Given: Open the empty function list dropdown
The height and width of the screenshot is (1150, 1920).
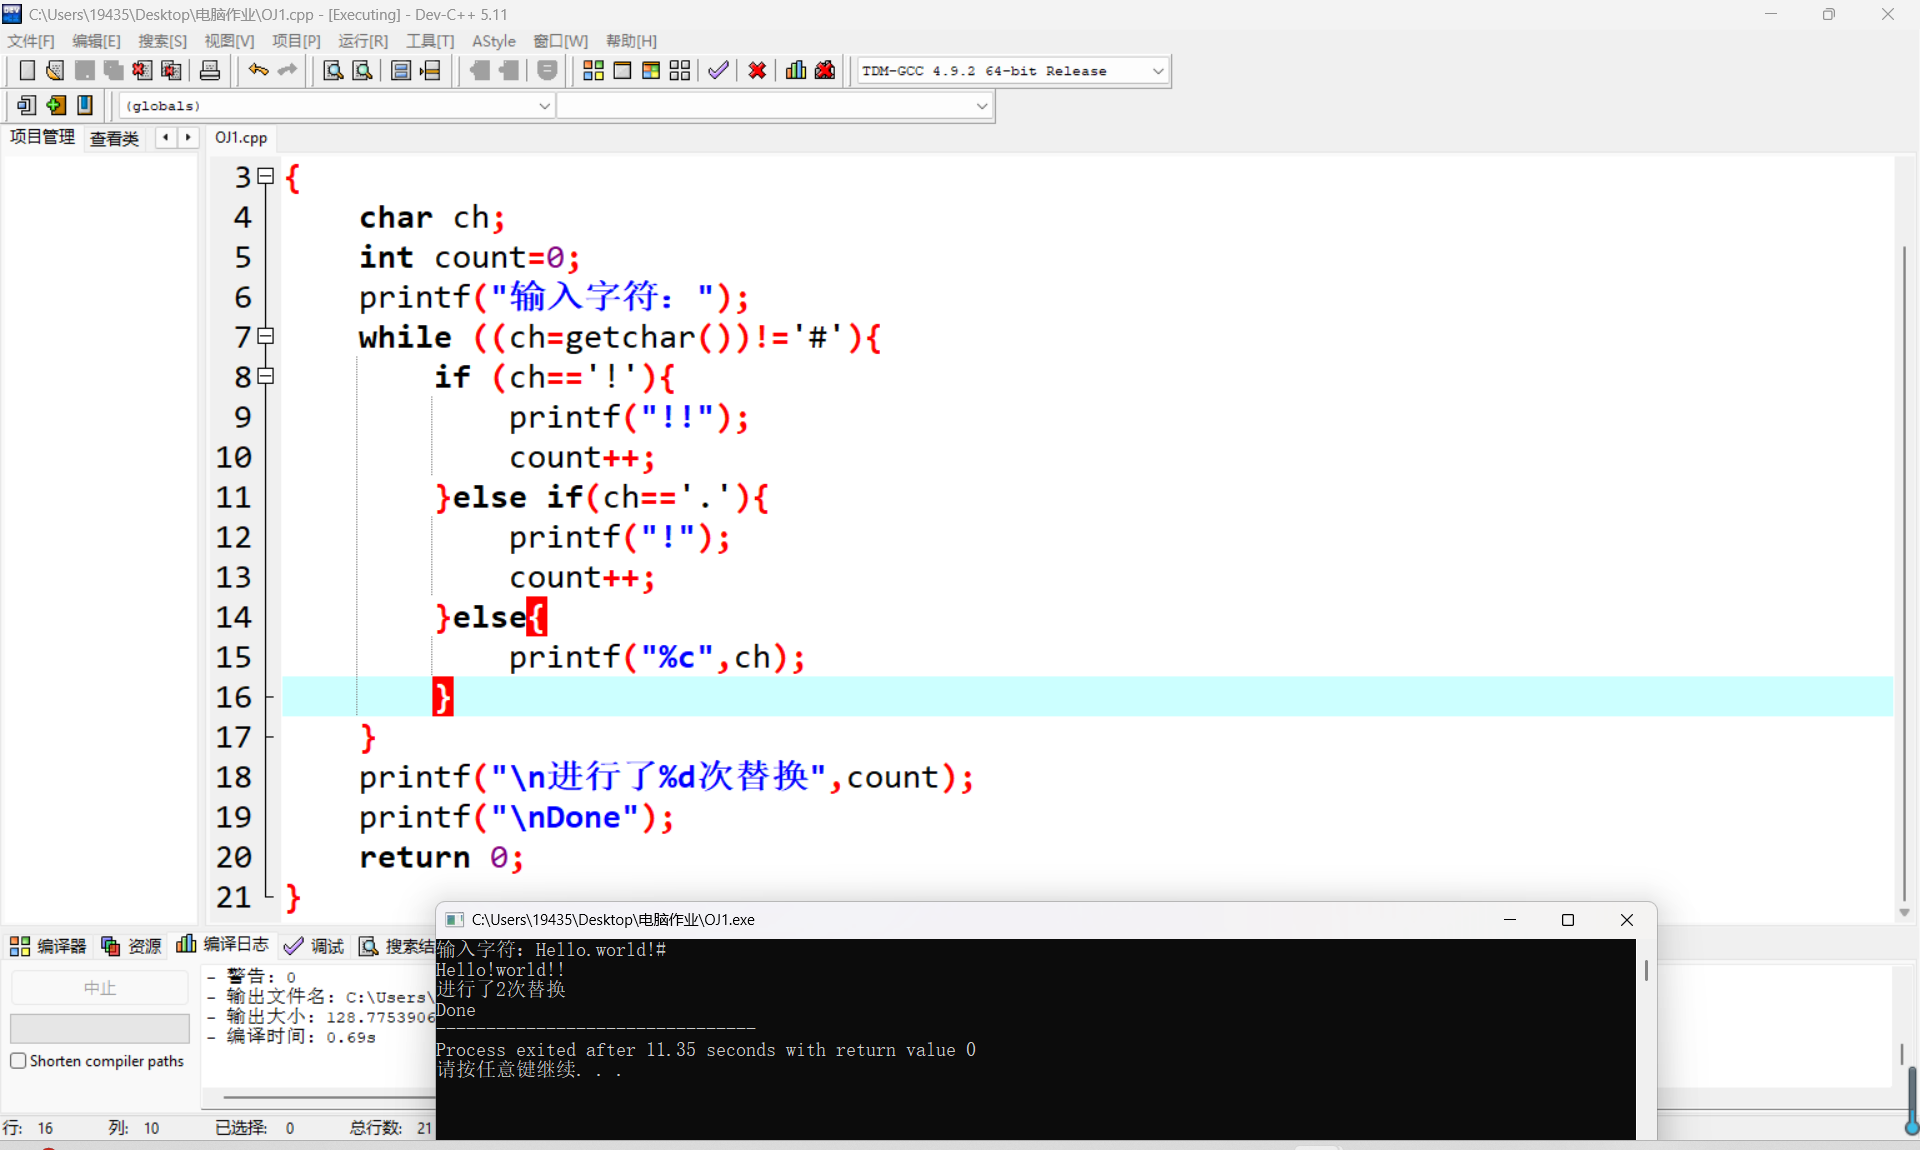Looking at the screenshot, I should click(x=982, y=106).
